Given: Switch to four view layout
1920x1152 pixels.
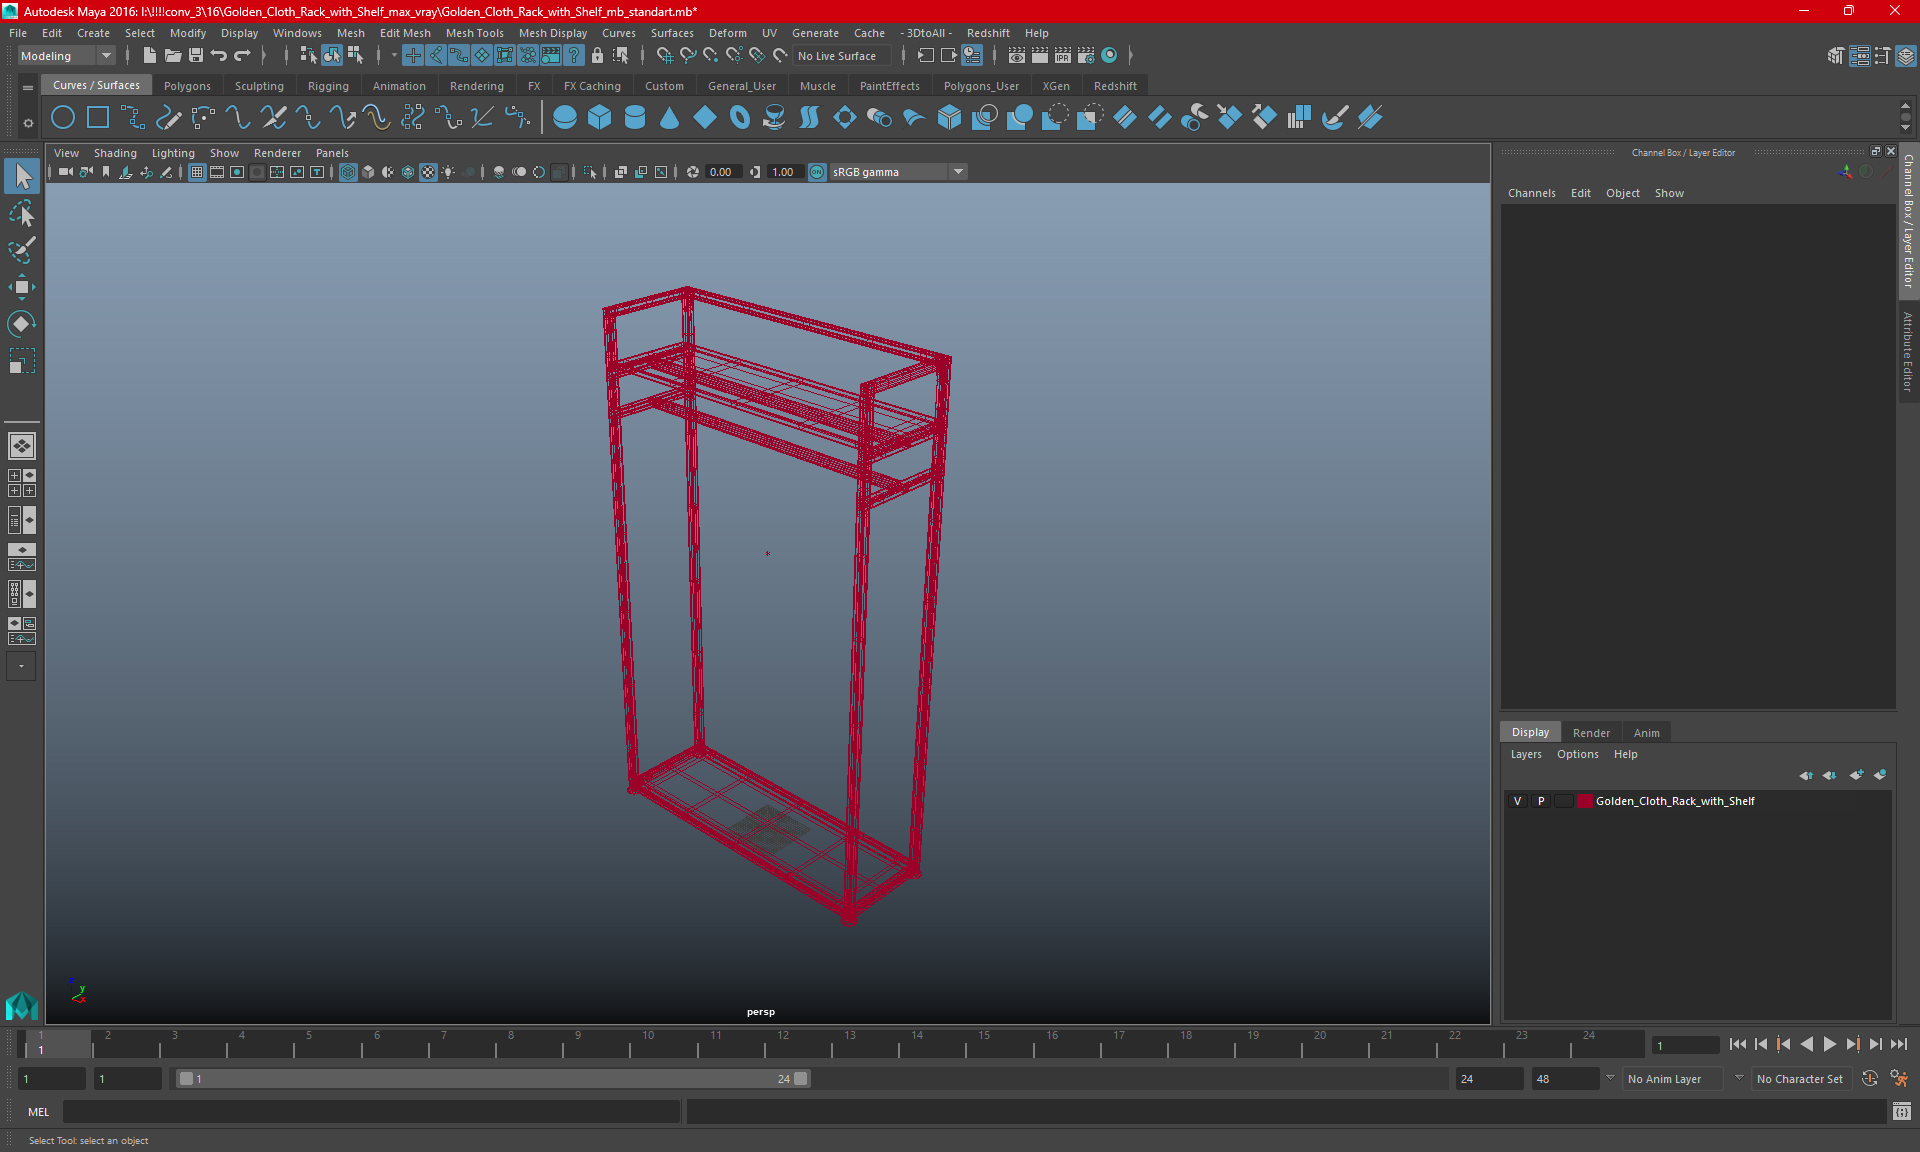Looking at the screenshot, I should tap(21, 483).
